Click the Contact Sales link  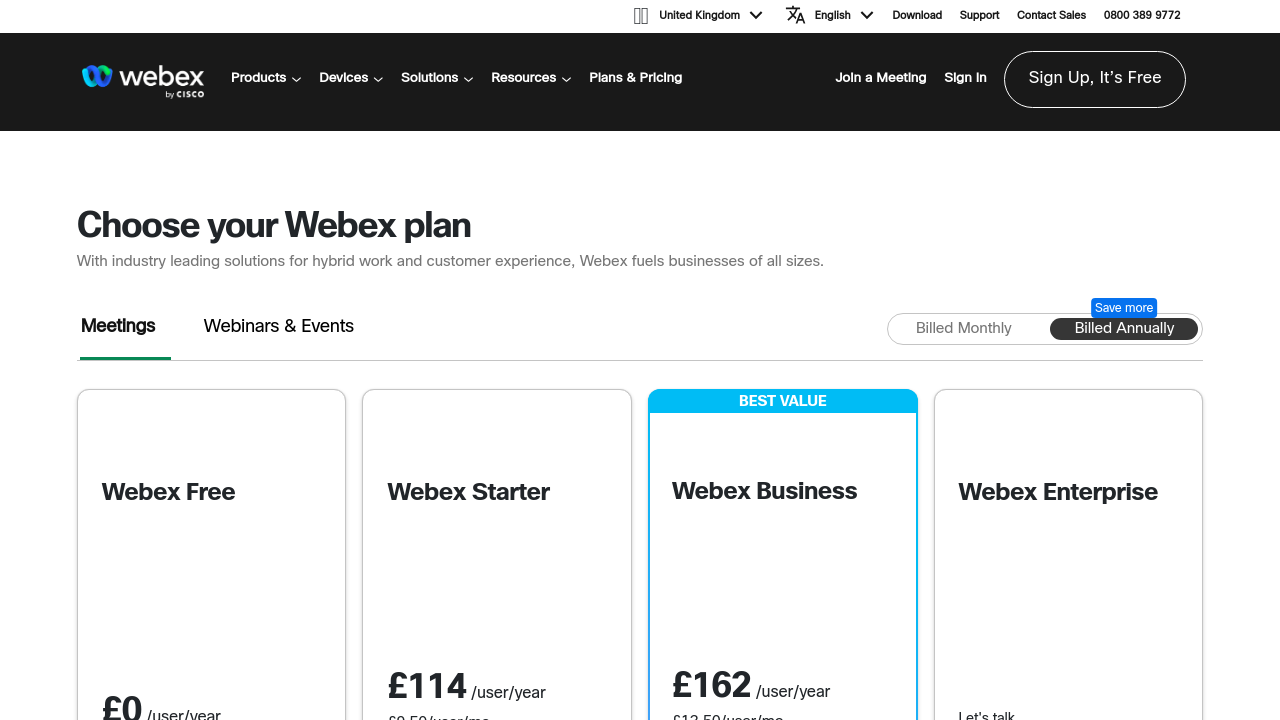[1051, 16]
